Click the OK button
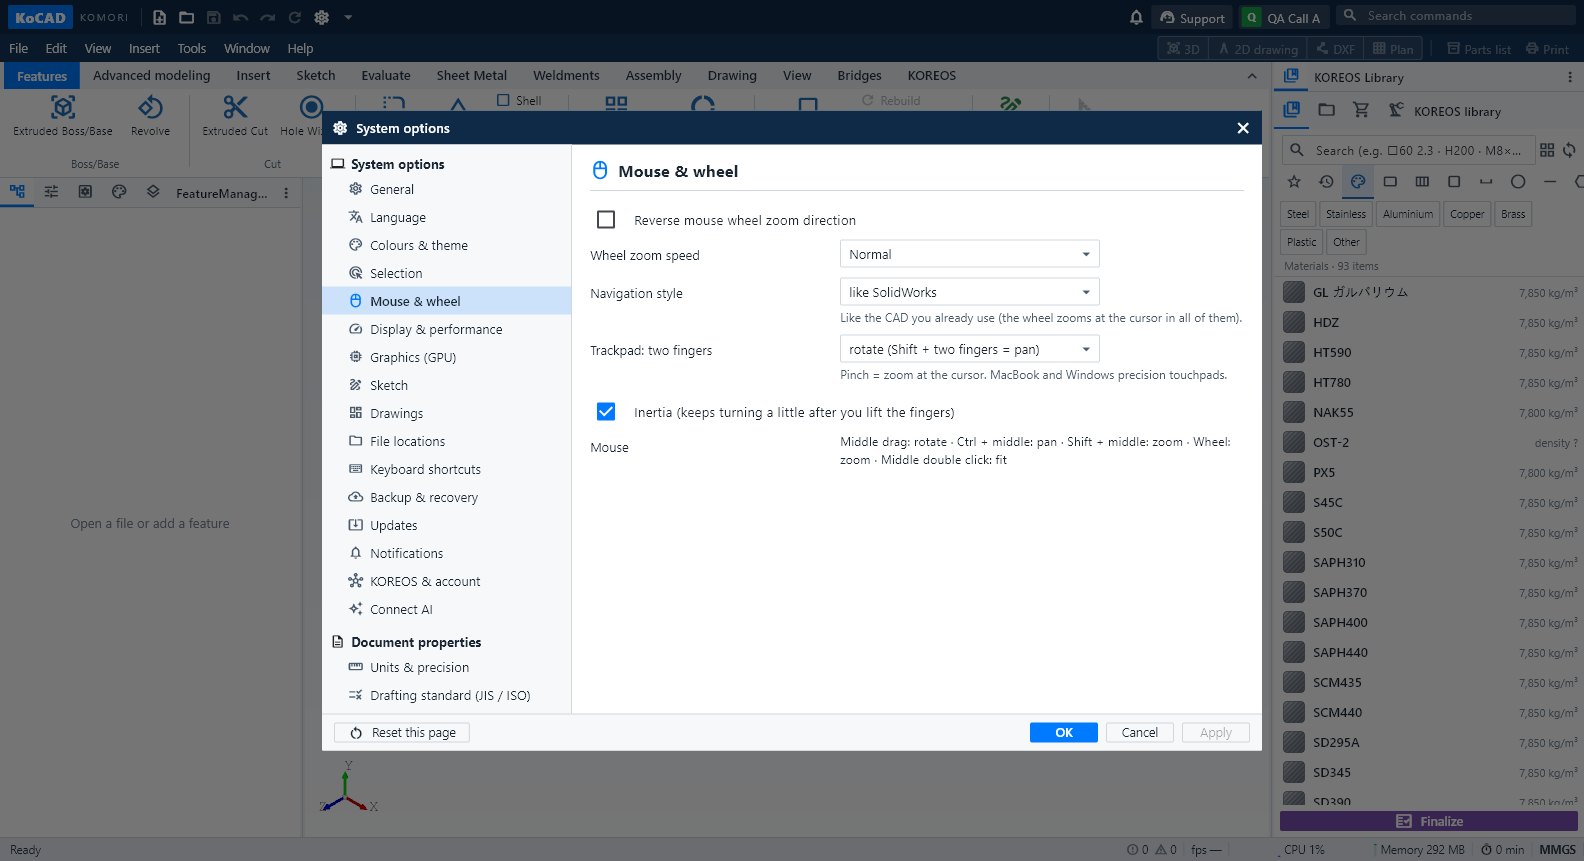Image resolution: width=1584 pixels, height=861 pixels. tap(1064, 732)
